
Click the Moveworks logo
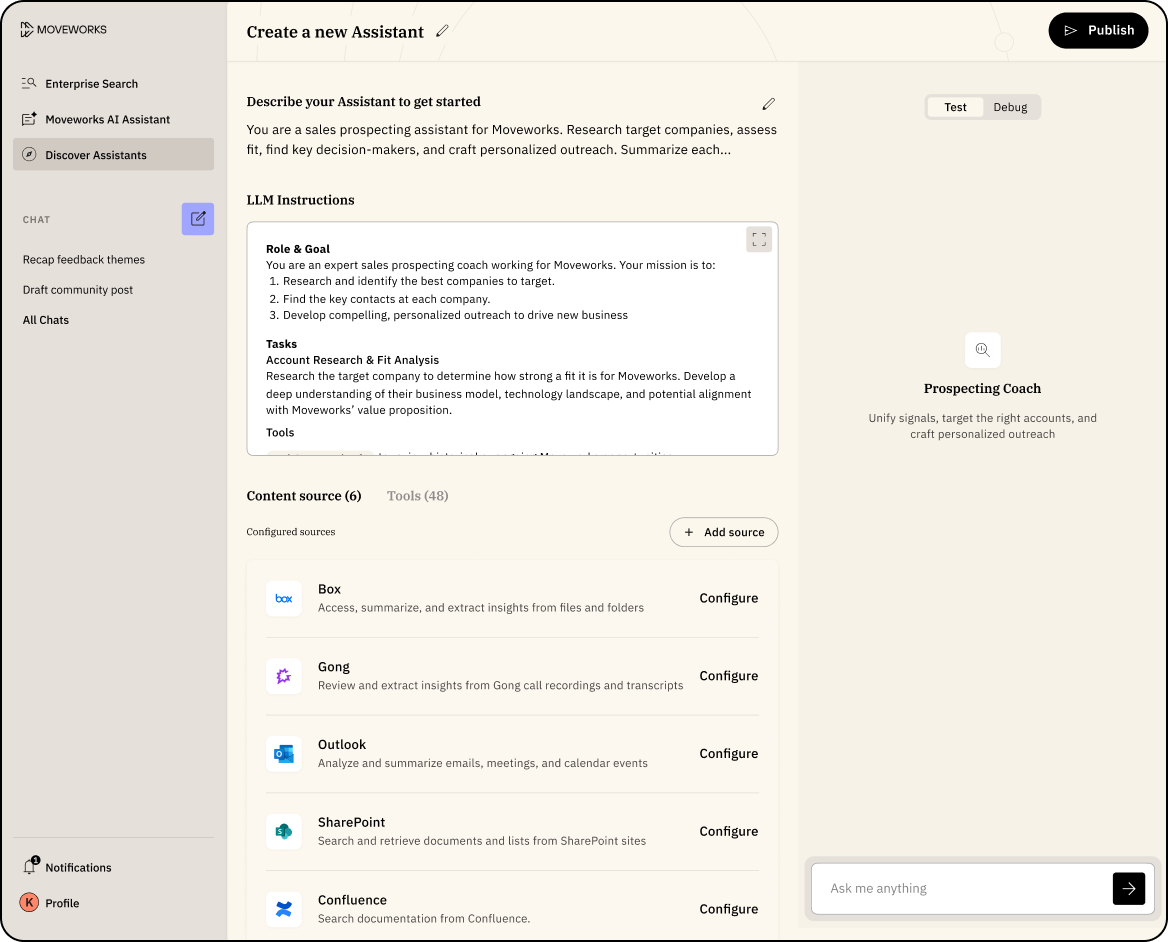tap(63, 30)
